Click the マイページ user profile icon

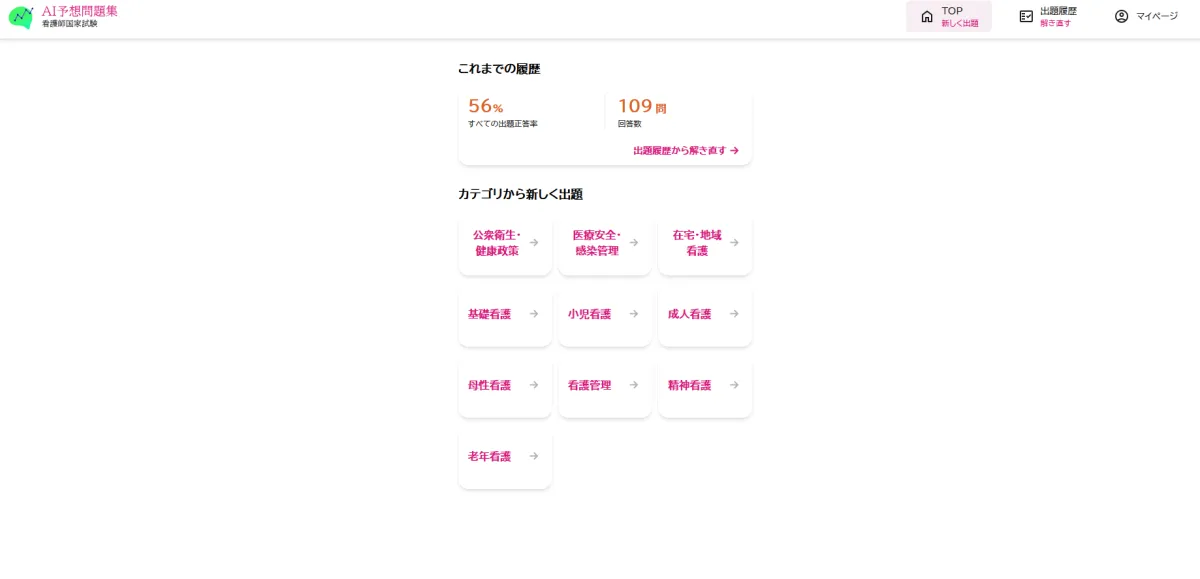tap(1121, 16)
